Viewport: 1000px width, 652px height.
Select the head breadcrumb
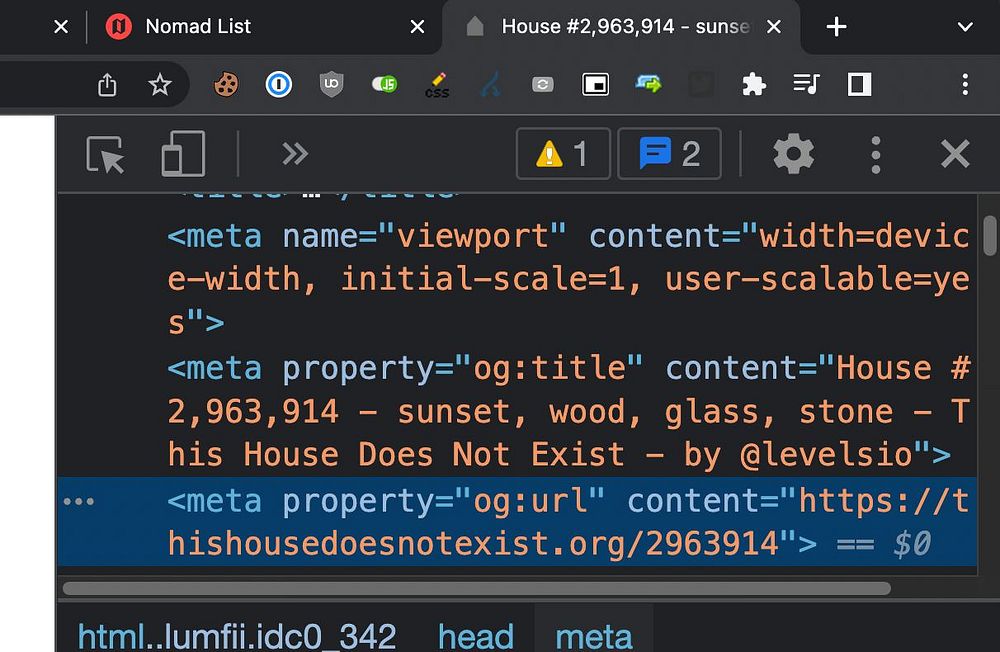coord(476,636)
